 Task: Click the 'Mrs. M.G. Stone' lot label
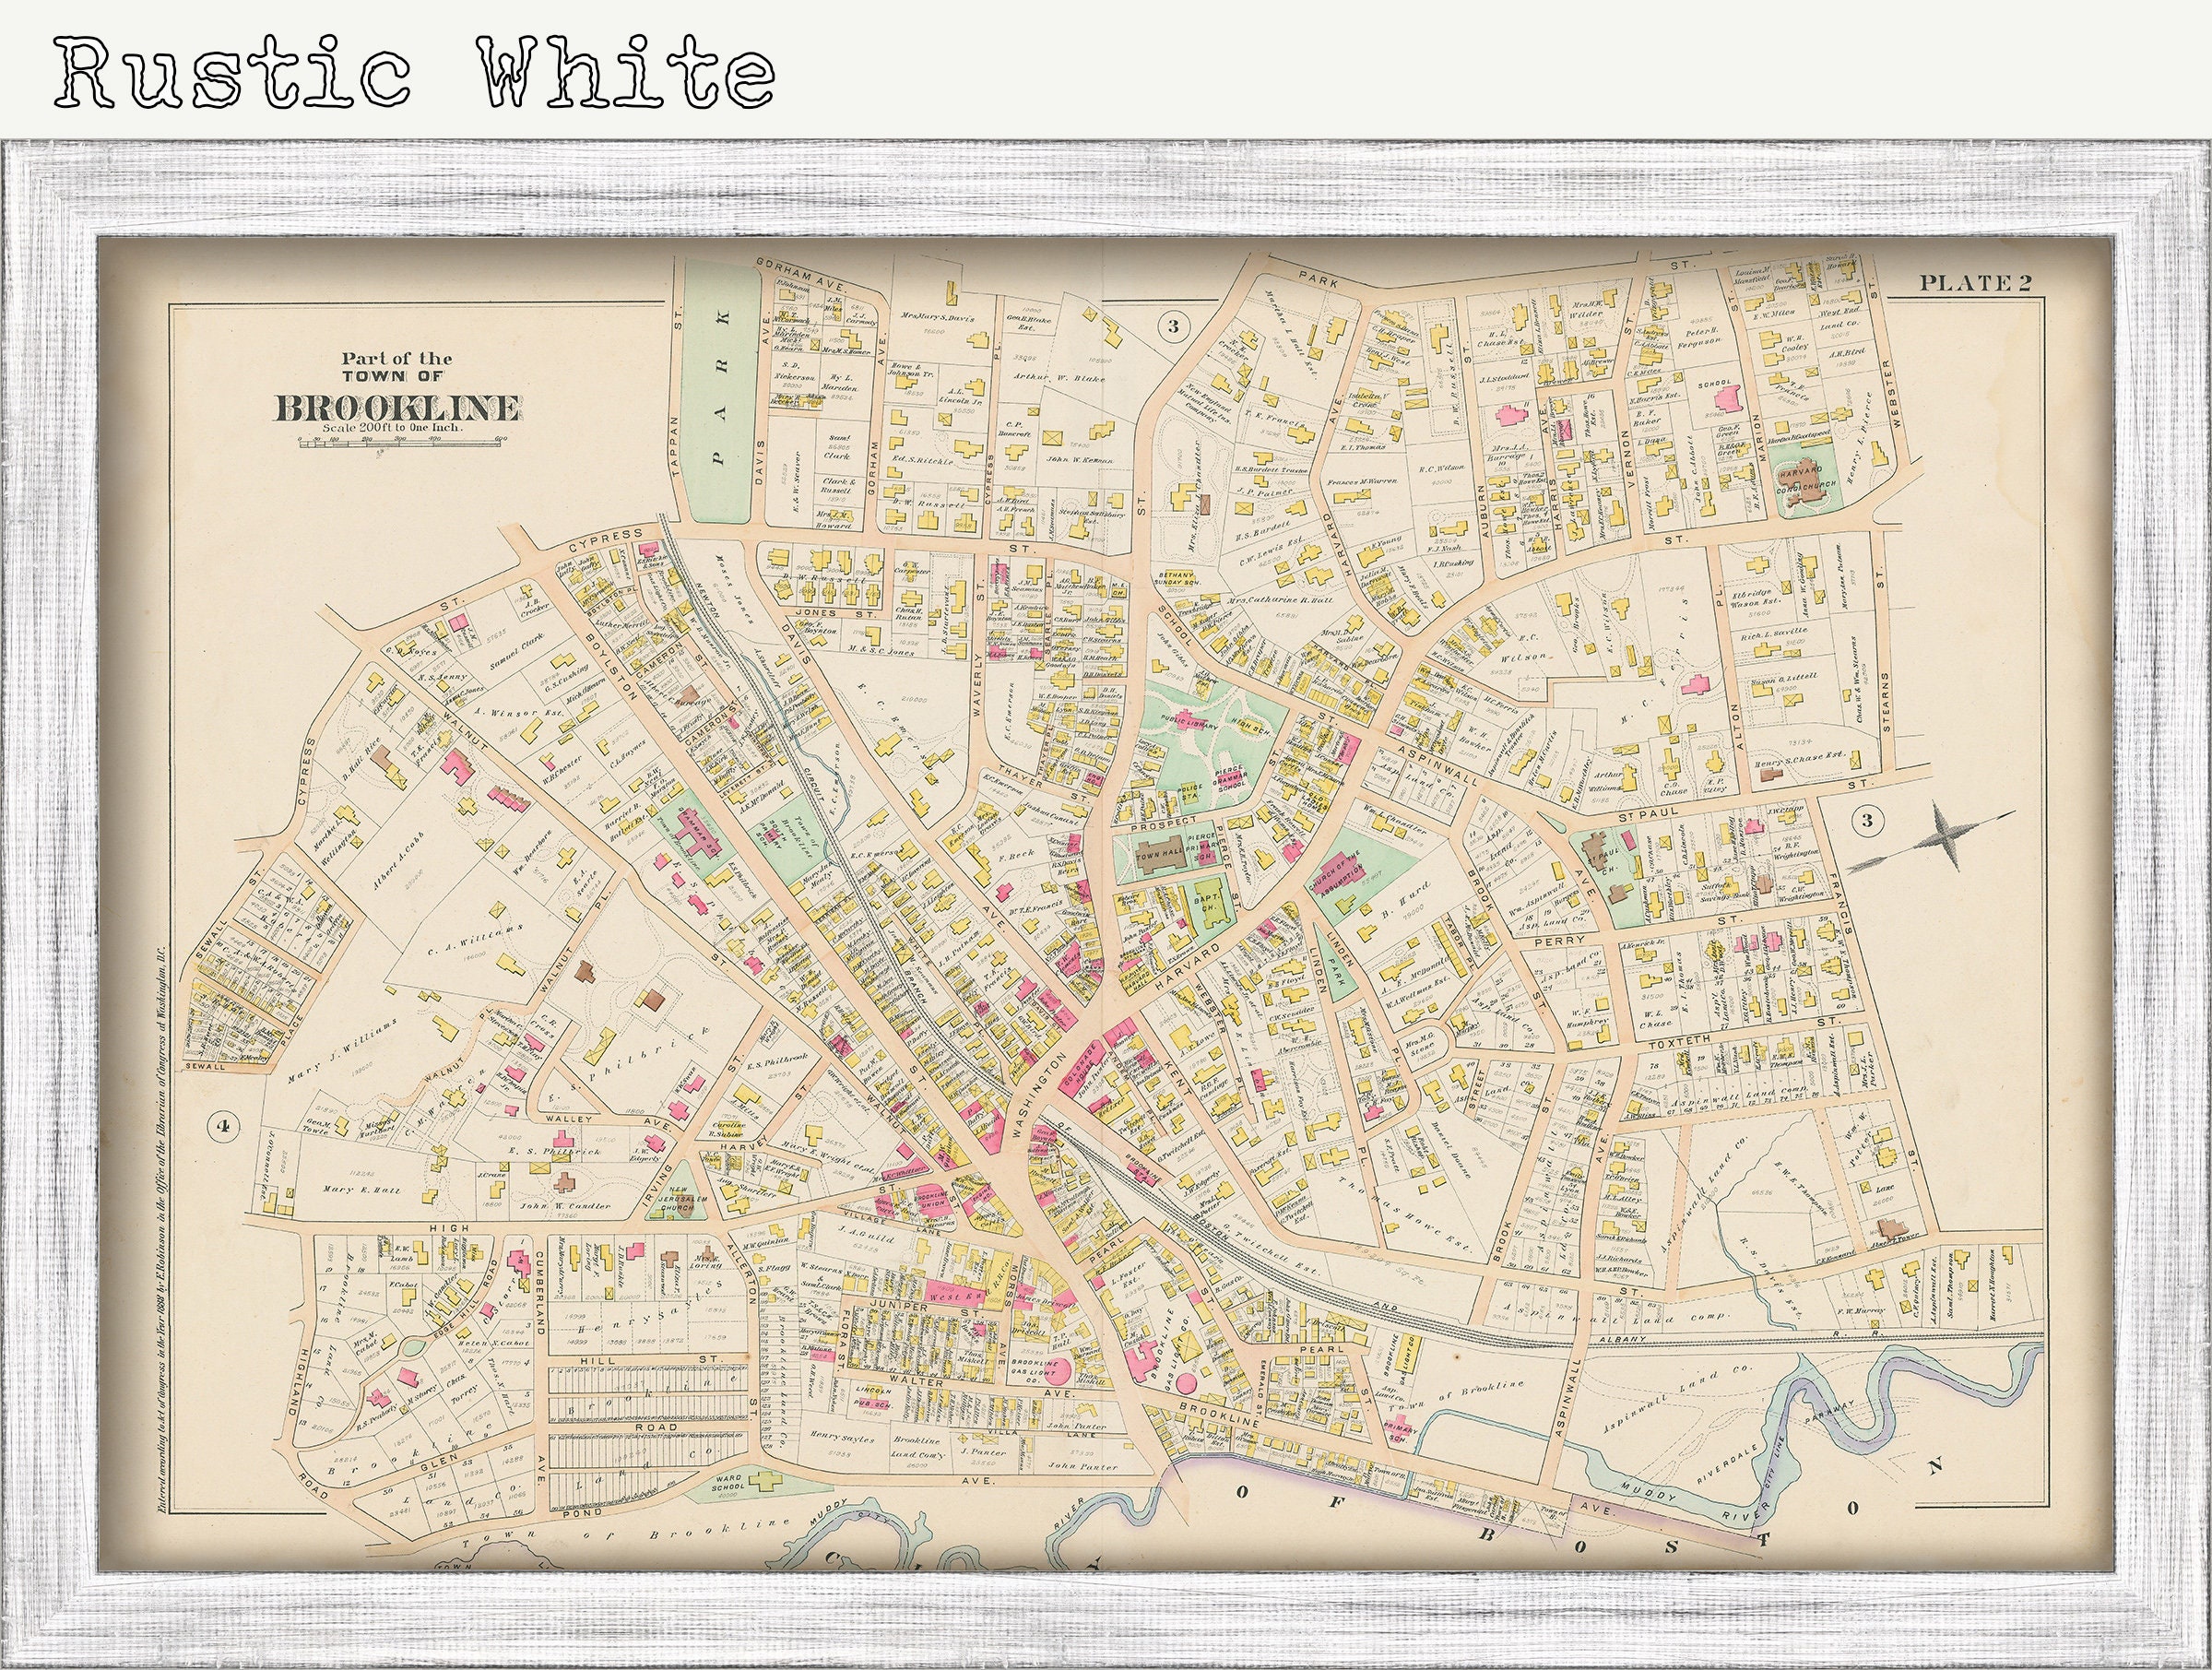point(1419,1045)
